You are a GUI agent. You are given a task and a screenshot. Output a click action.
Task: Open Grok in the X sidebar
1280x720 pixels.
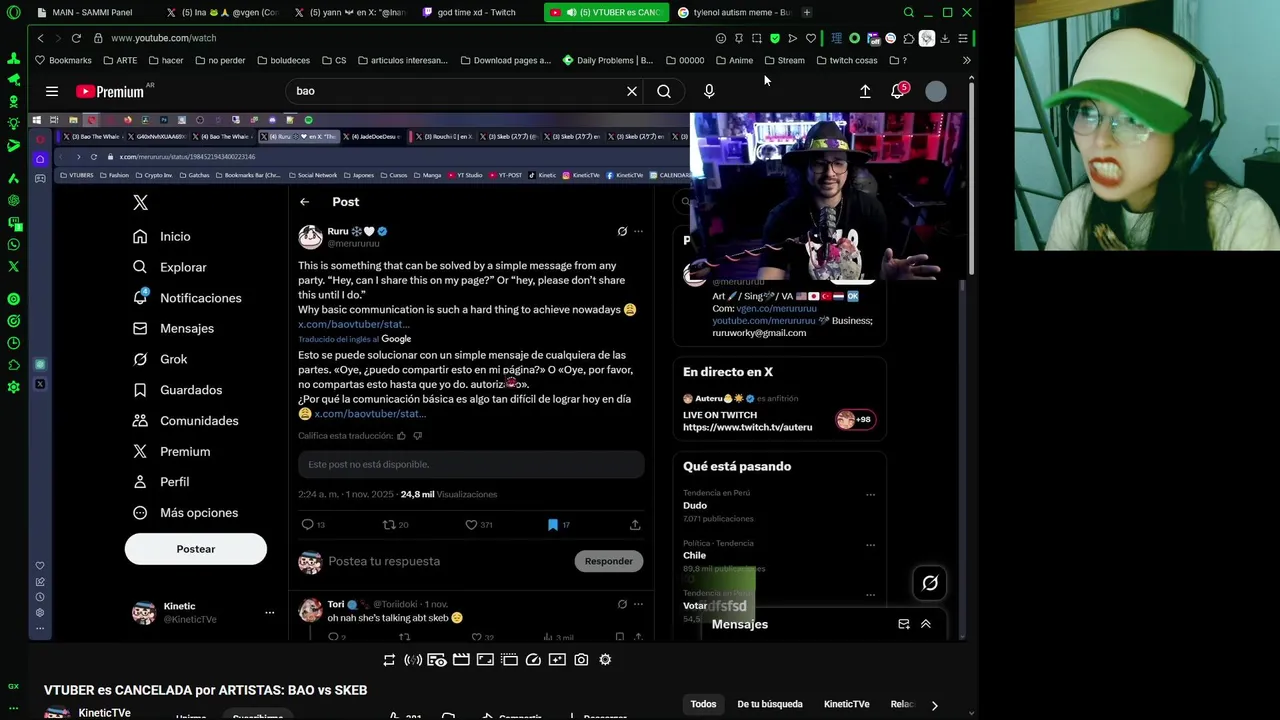160,359
